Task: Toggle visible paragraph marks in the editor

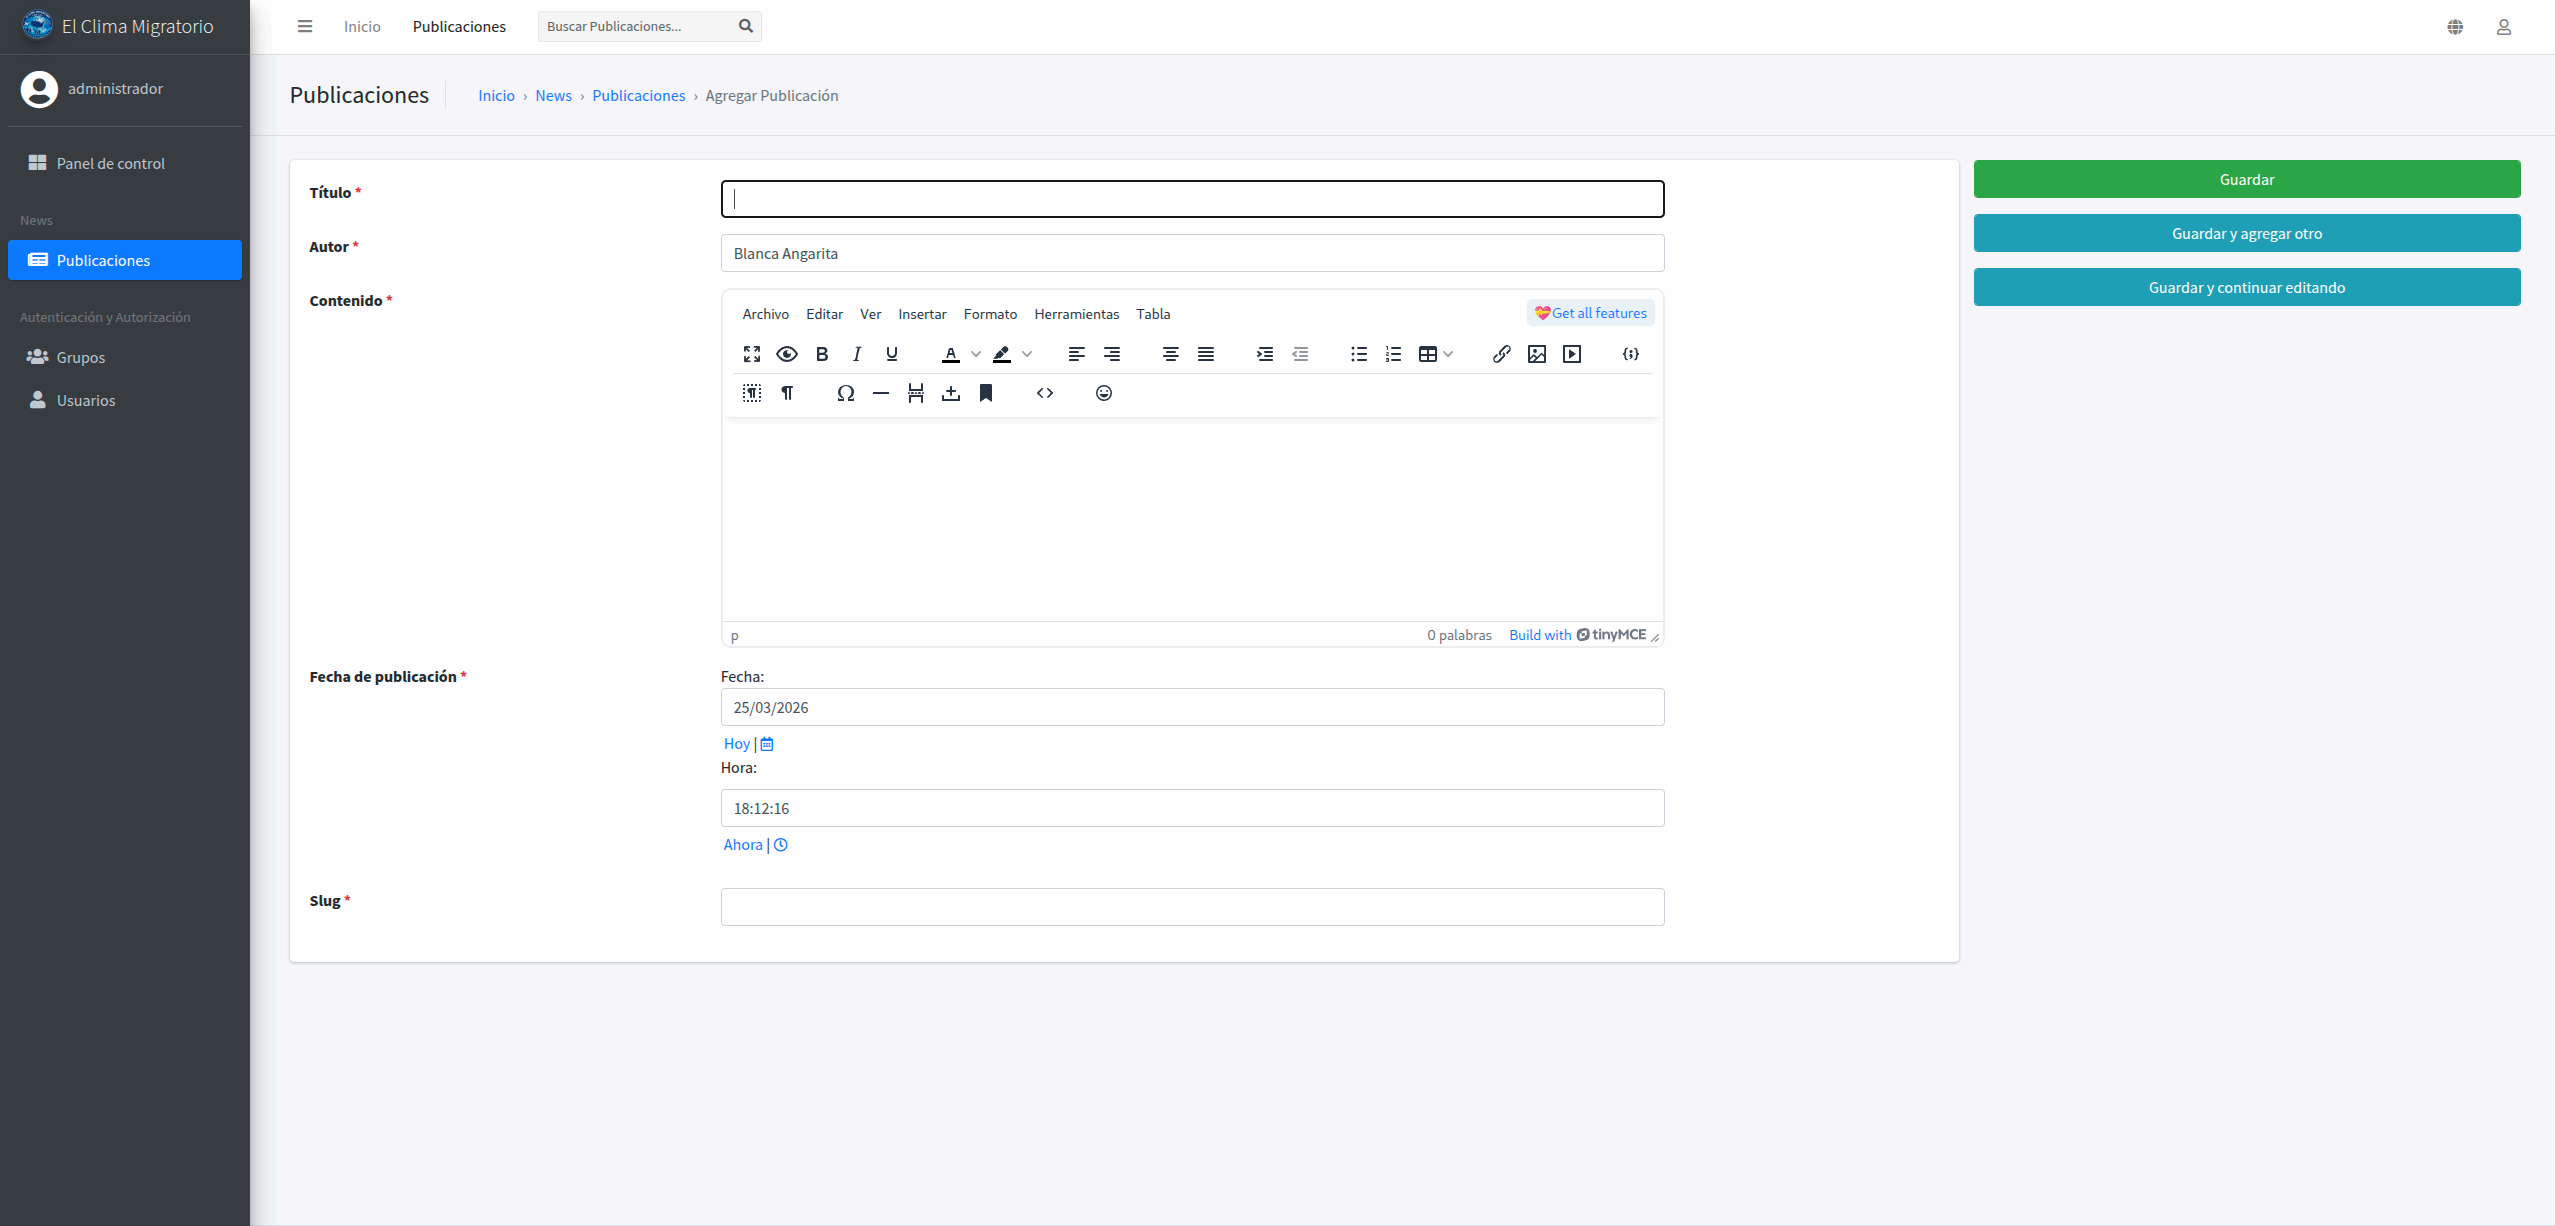Action: (787, 393)
